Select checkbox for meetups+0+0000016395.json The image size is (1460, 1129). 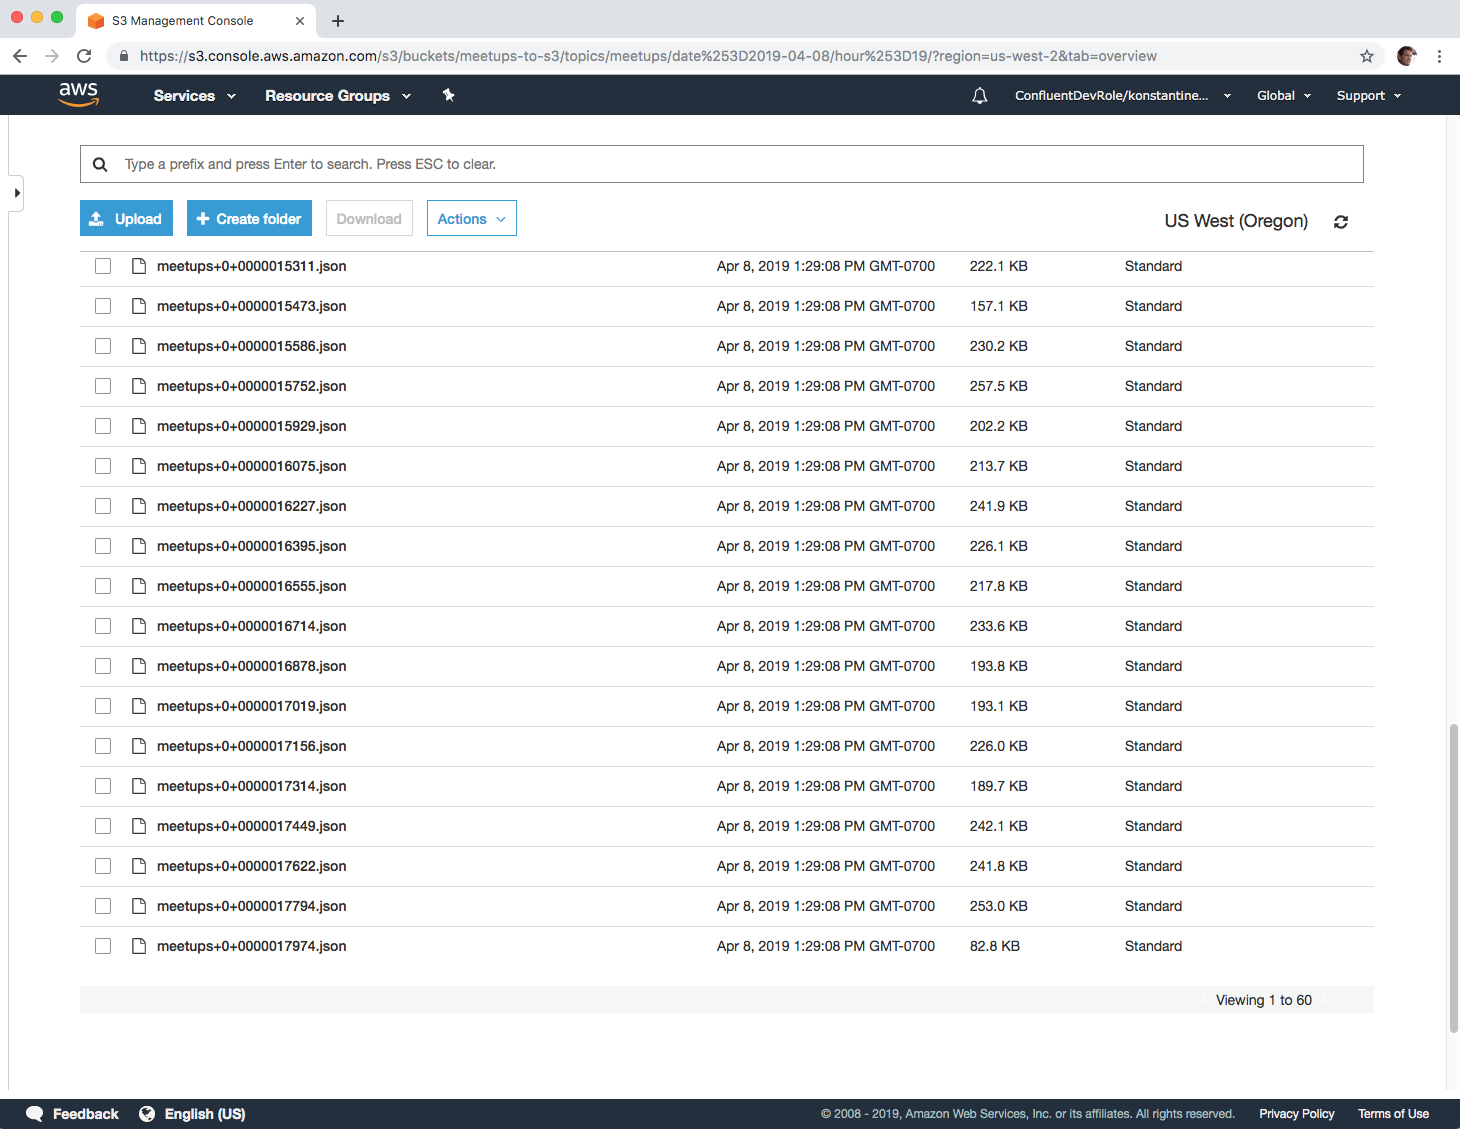103,546
